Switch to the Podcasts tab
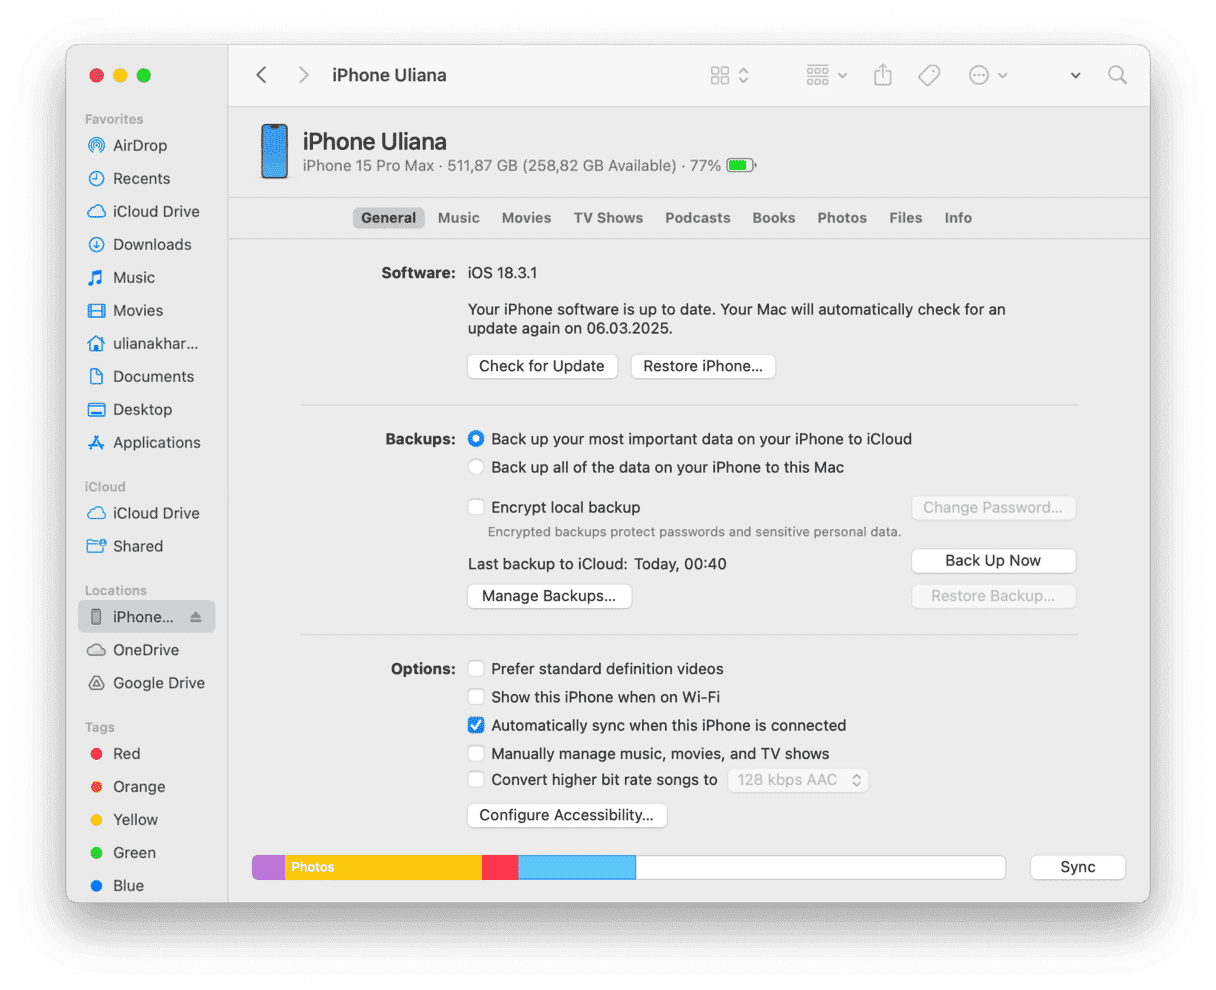Viewport: 1216px width, 990px height. tap(697, 217)
